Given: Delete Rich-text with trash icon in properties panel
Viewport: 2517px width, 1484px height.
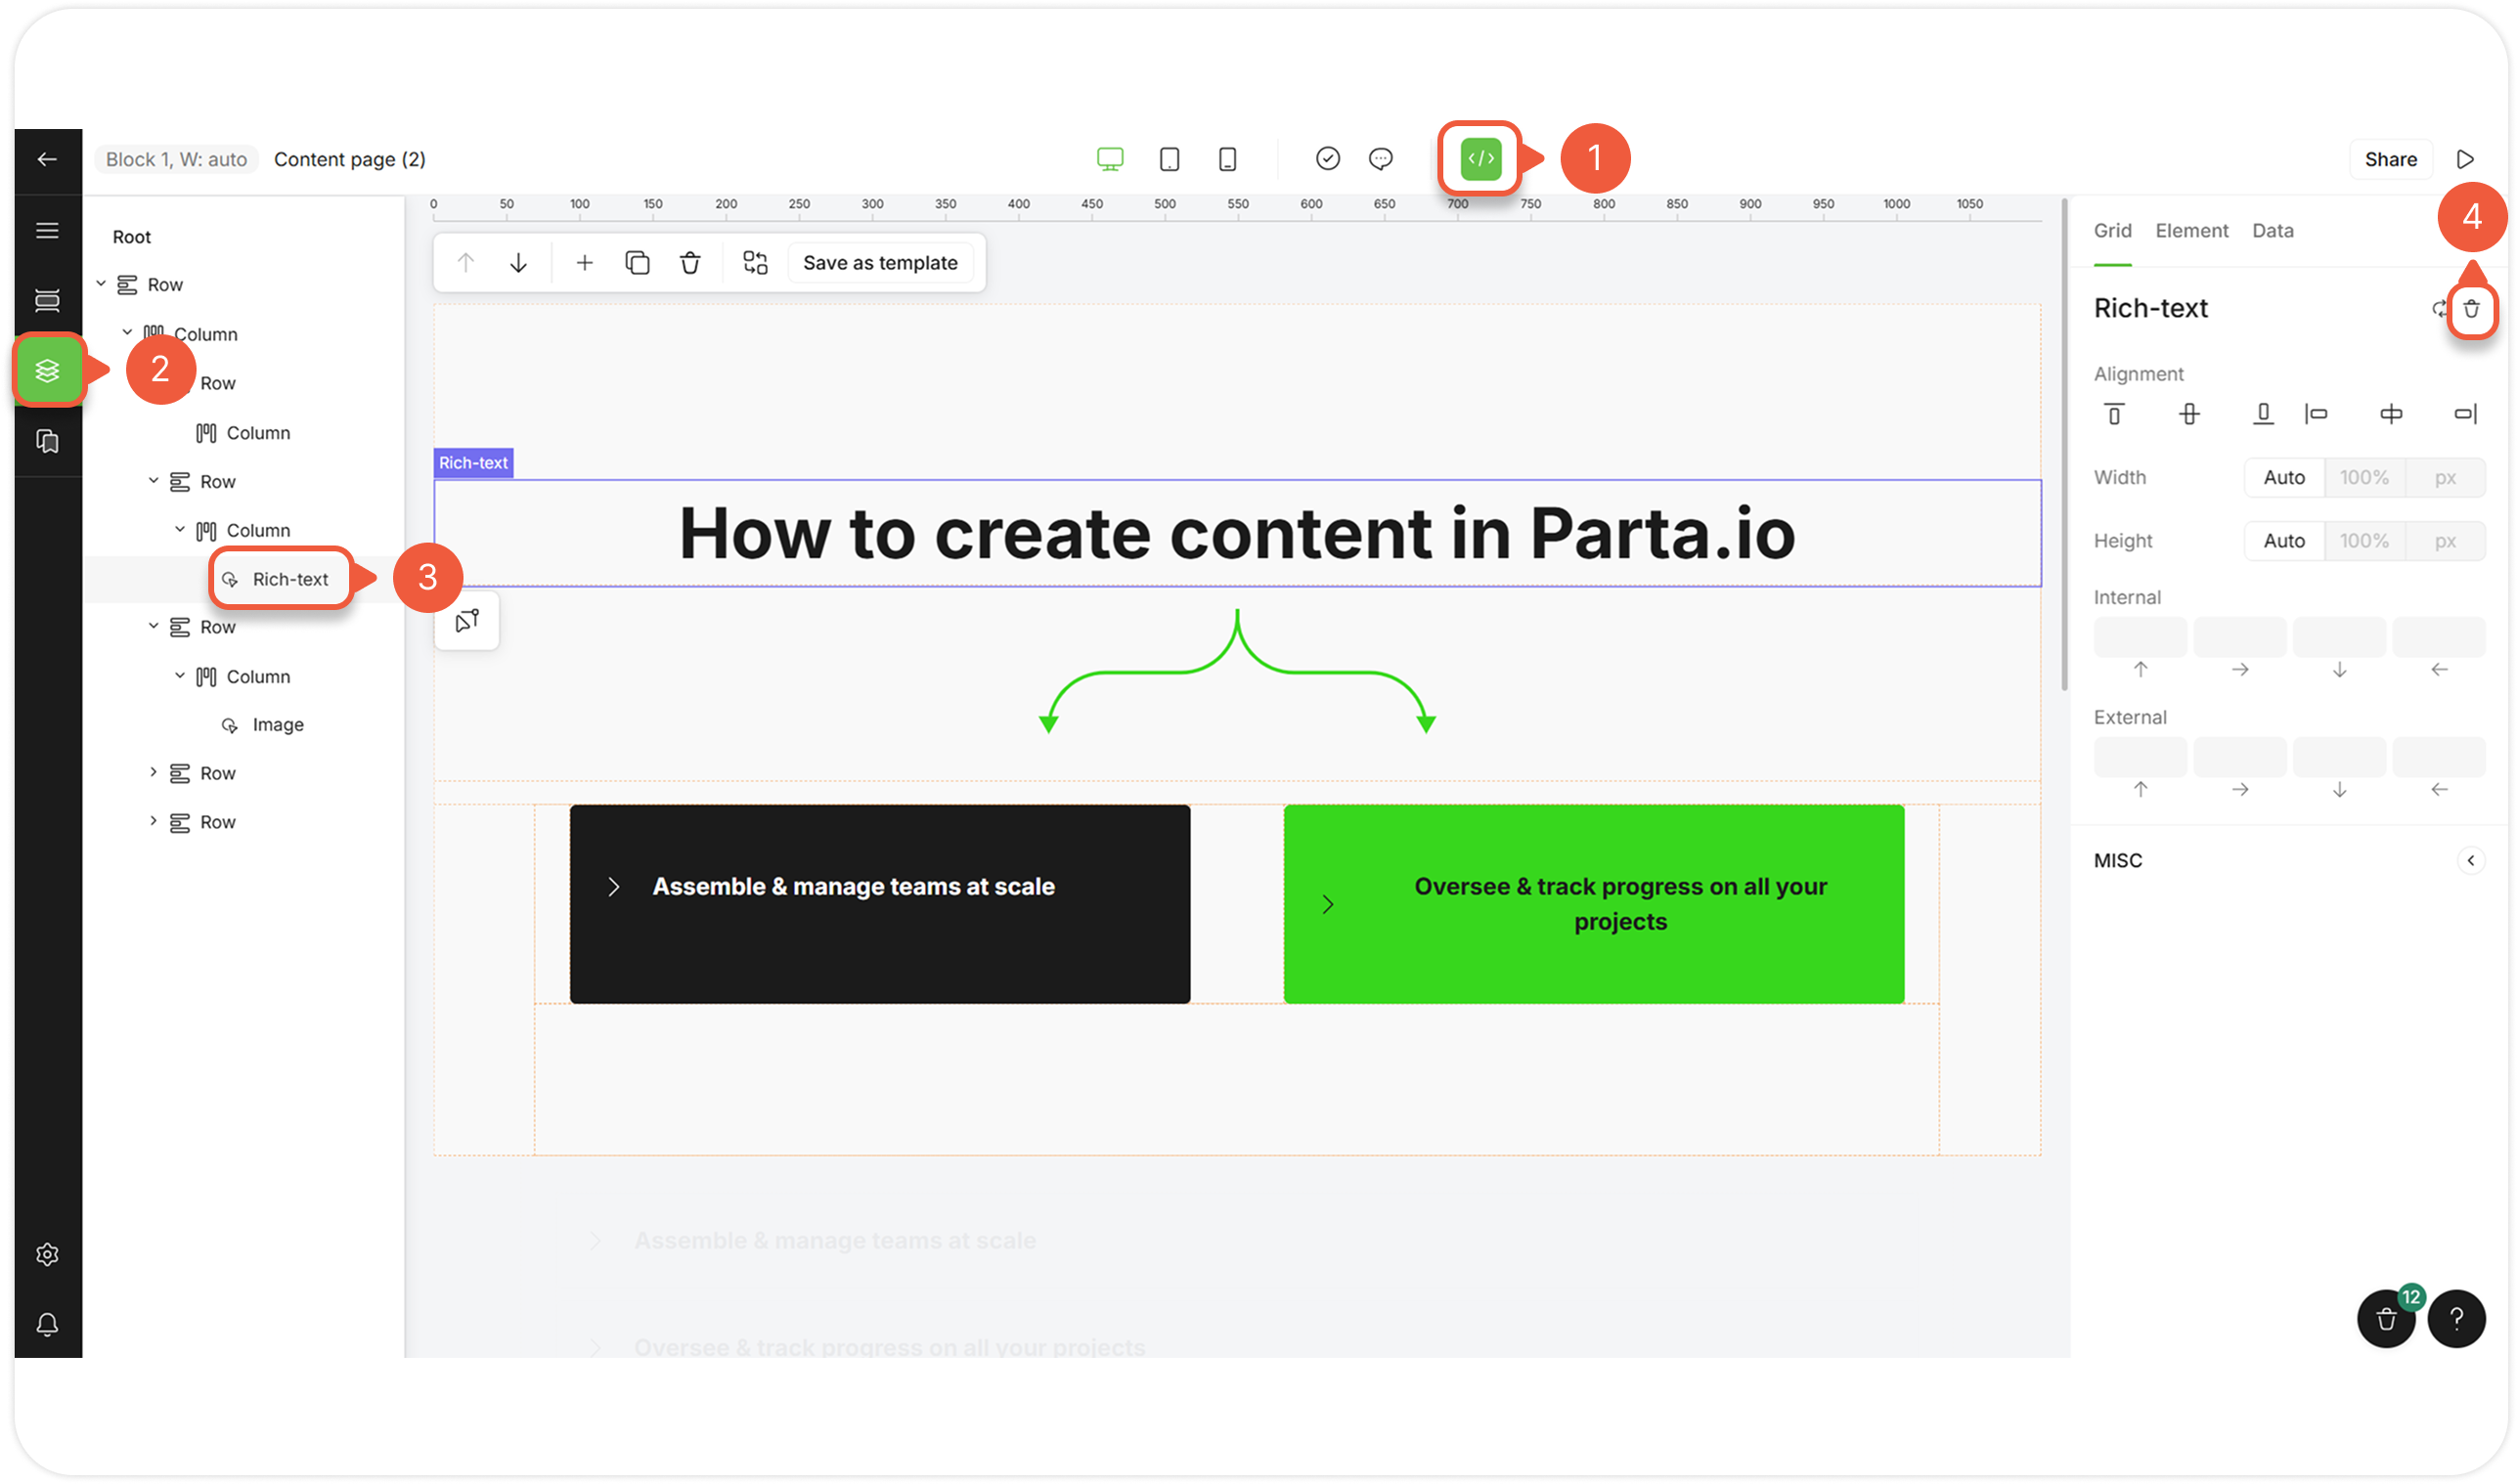Looking at the screenshot, I should (x=2471, y=309).
